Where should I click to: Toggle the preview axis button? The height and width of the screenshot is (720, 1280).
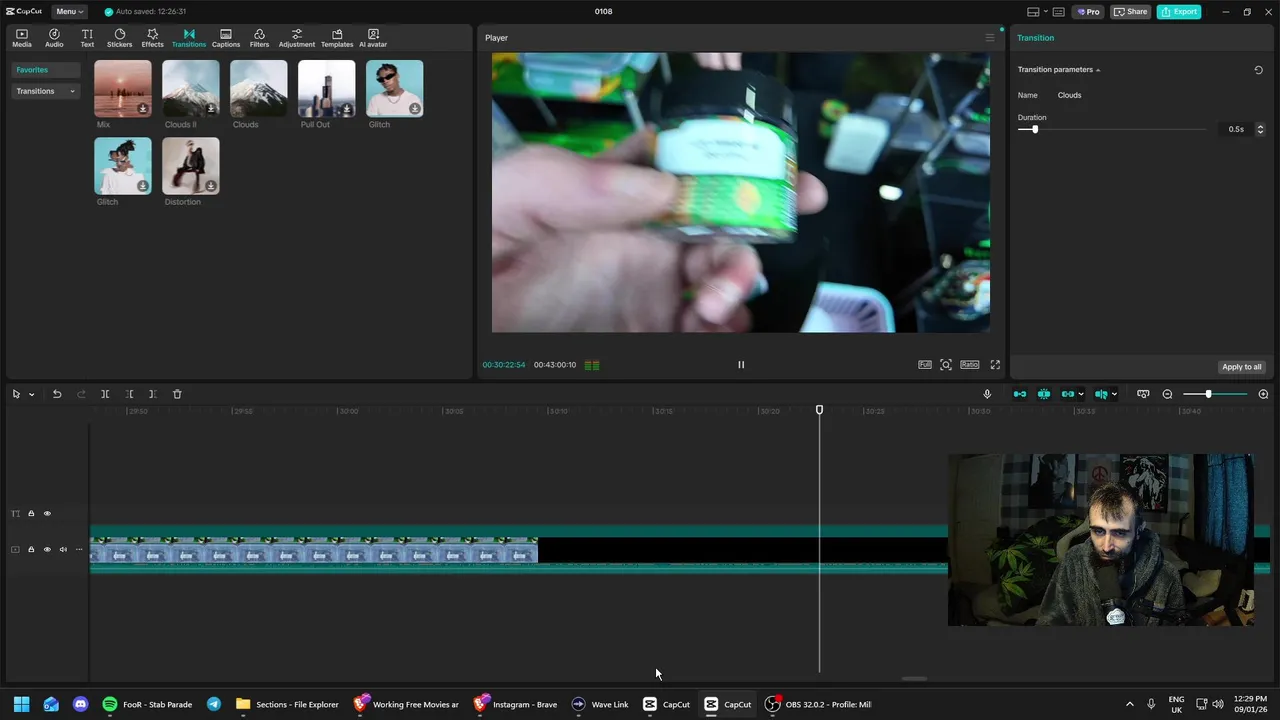tap(1101, 394)
